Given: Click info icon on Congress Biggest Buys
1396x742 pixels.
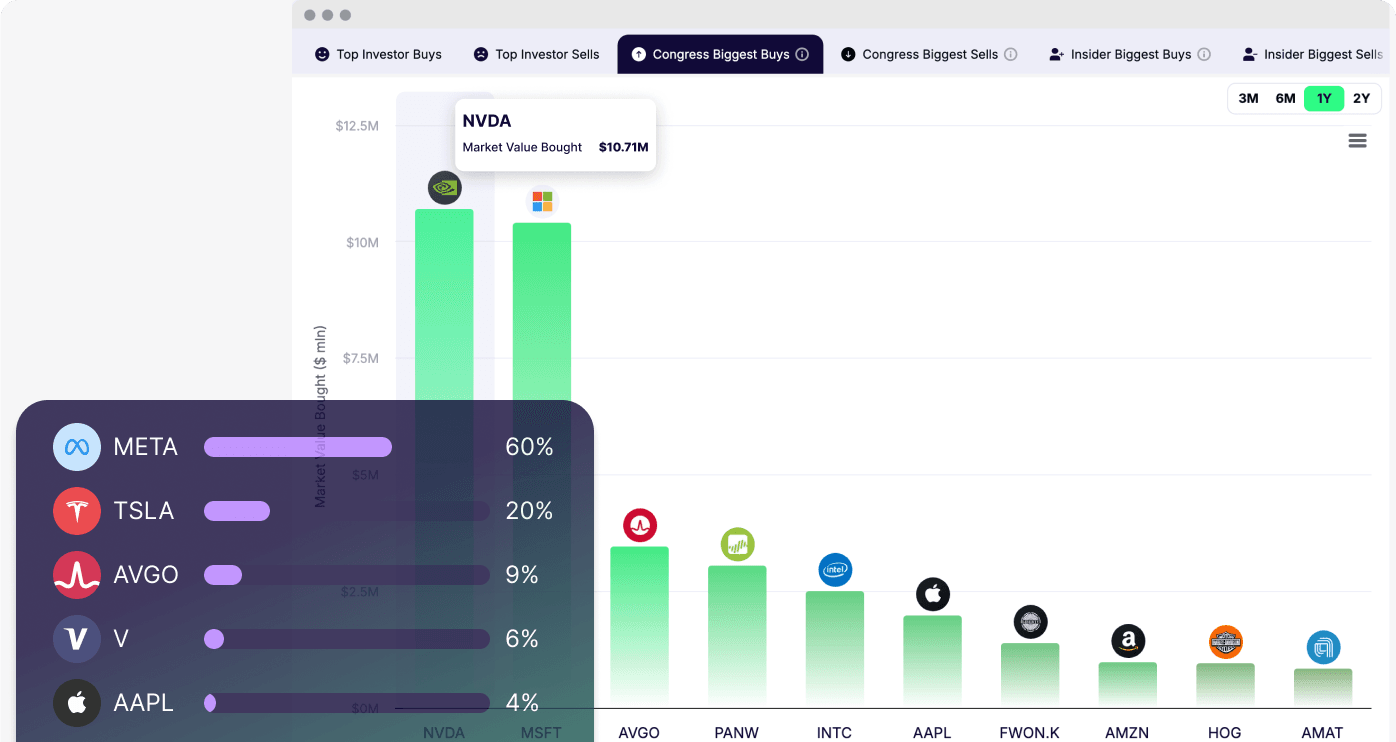Looking at the screenshot, I should click(802, 54).
